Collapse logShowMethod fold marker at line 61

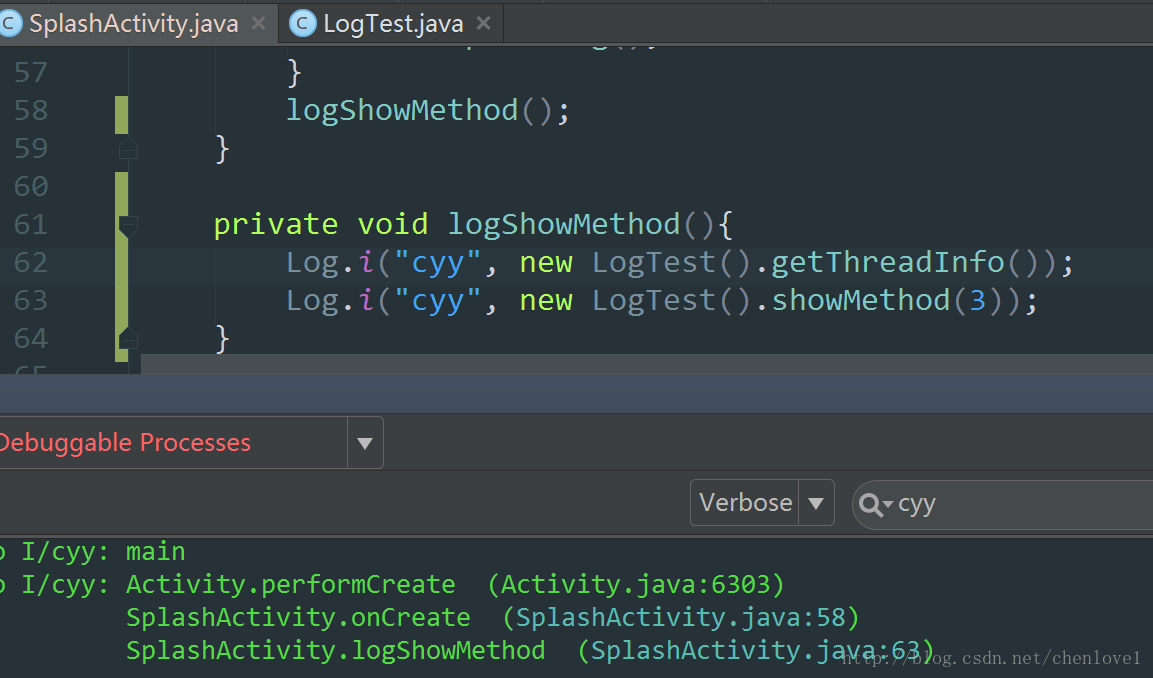coord(128,225)
